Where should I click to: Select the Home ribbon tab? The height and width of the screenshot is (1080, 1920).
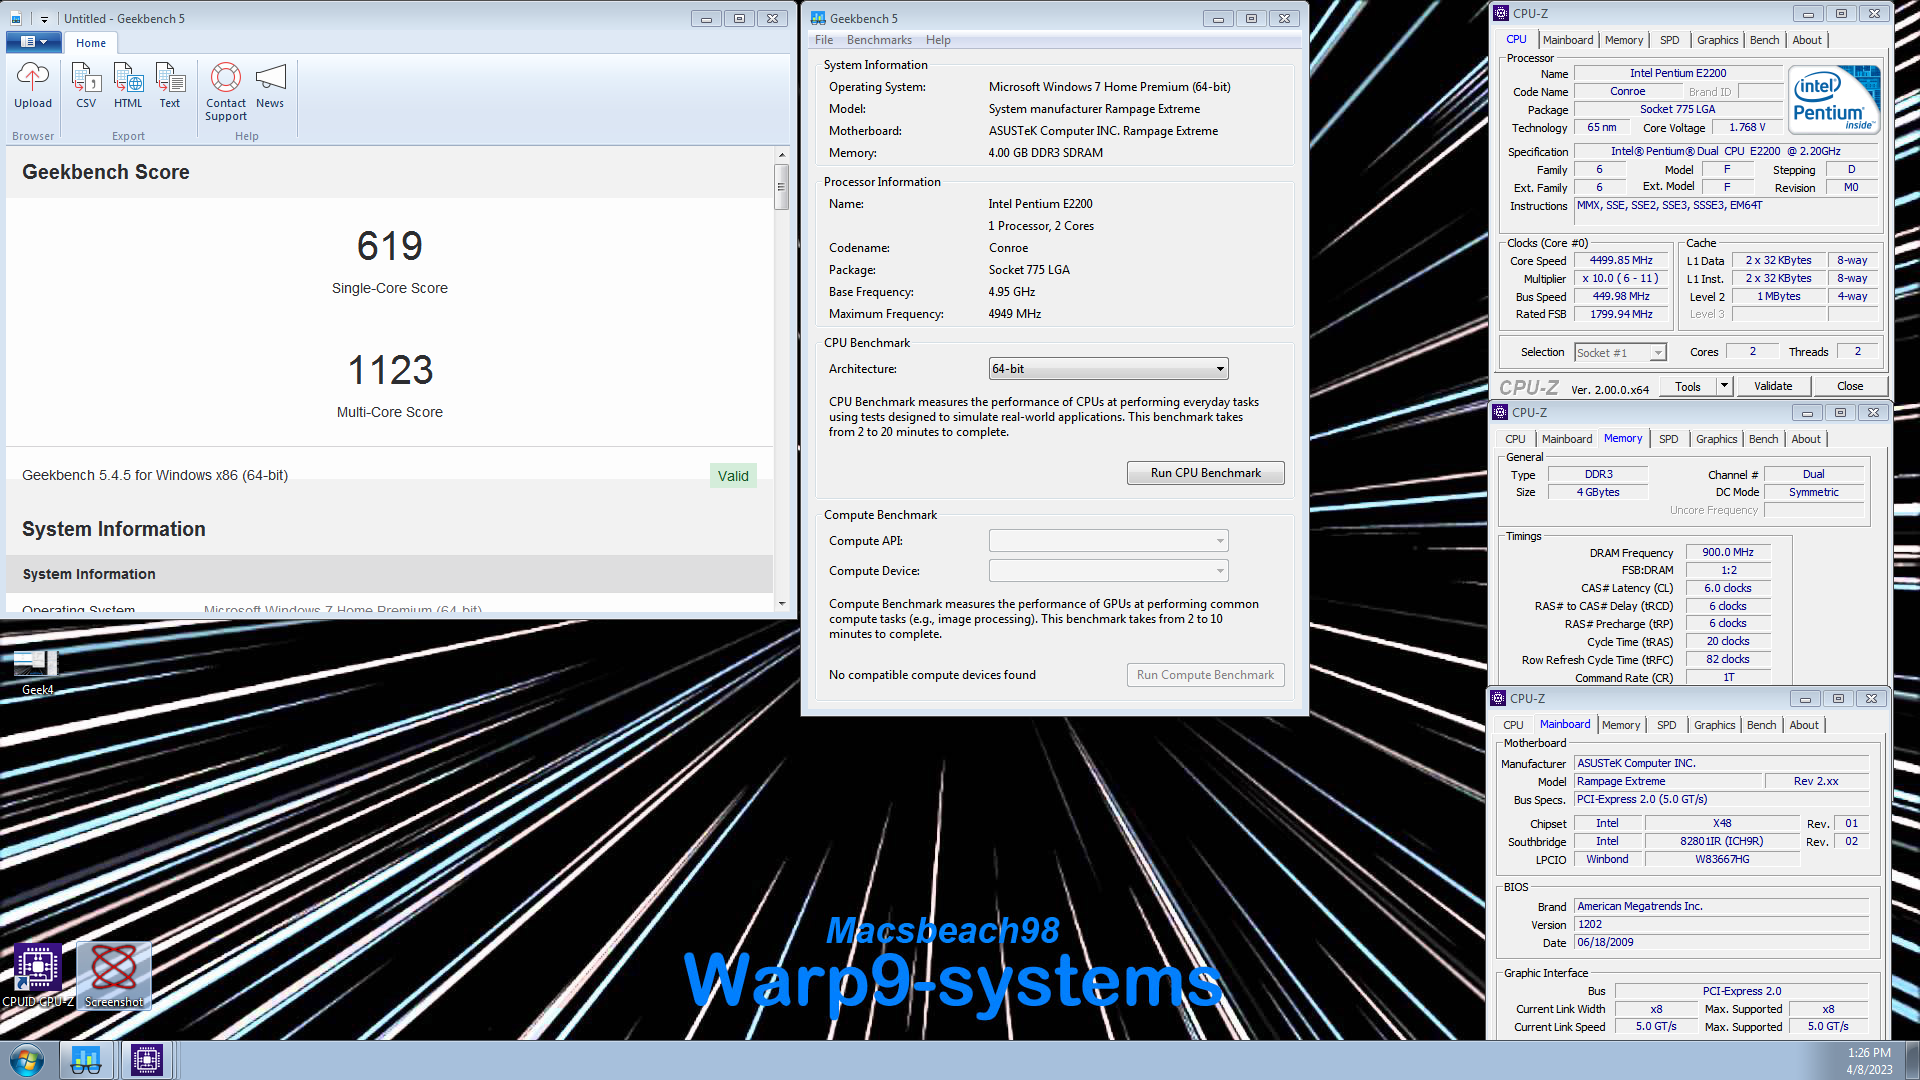click(x=91, y=43)
